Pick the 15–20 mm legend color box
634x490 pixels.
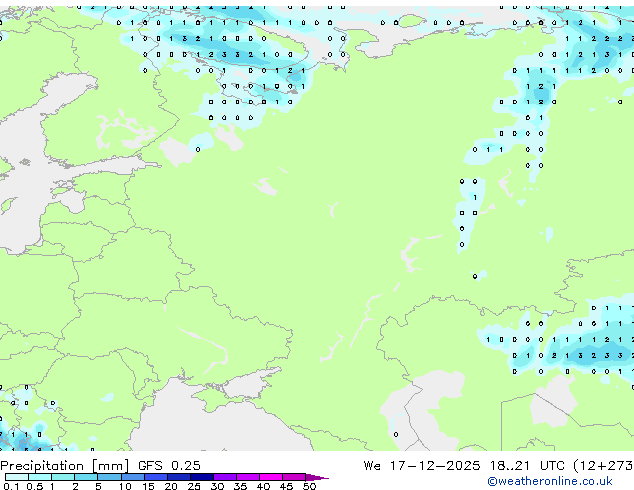pyautogui.click(x=156, y=477)
